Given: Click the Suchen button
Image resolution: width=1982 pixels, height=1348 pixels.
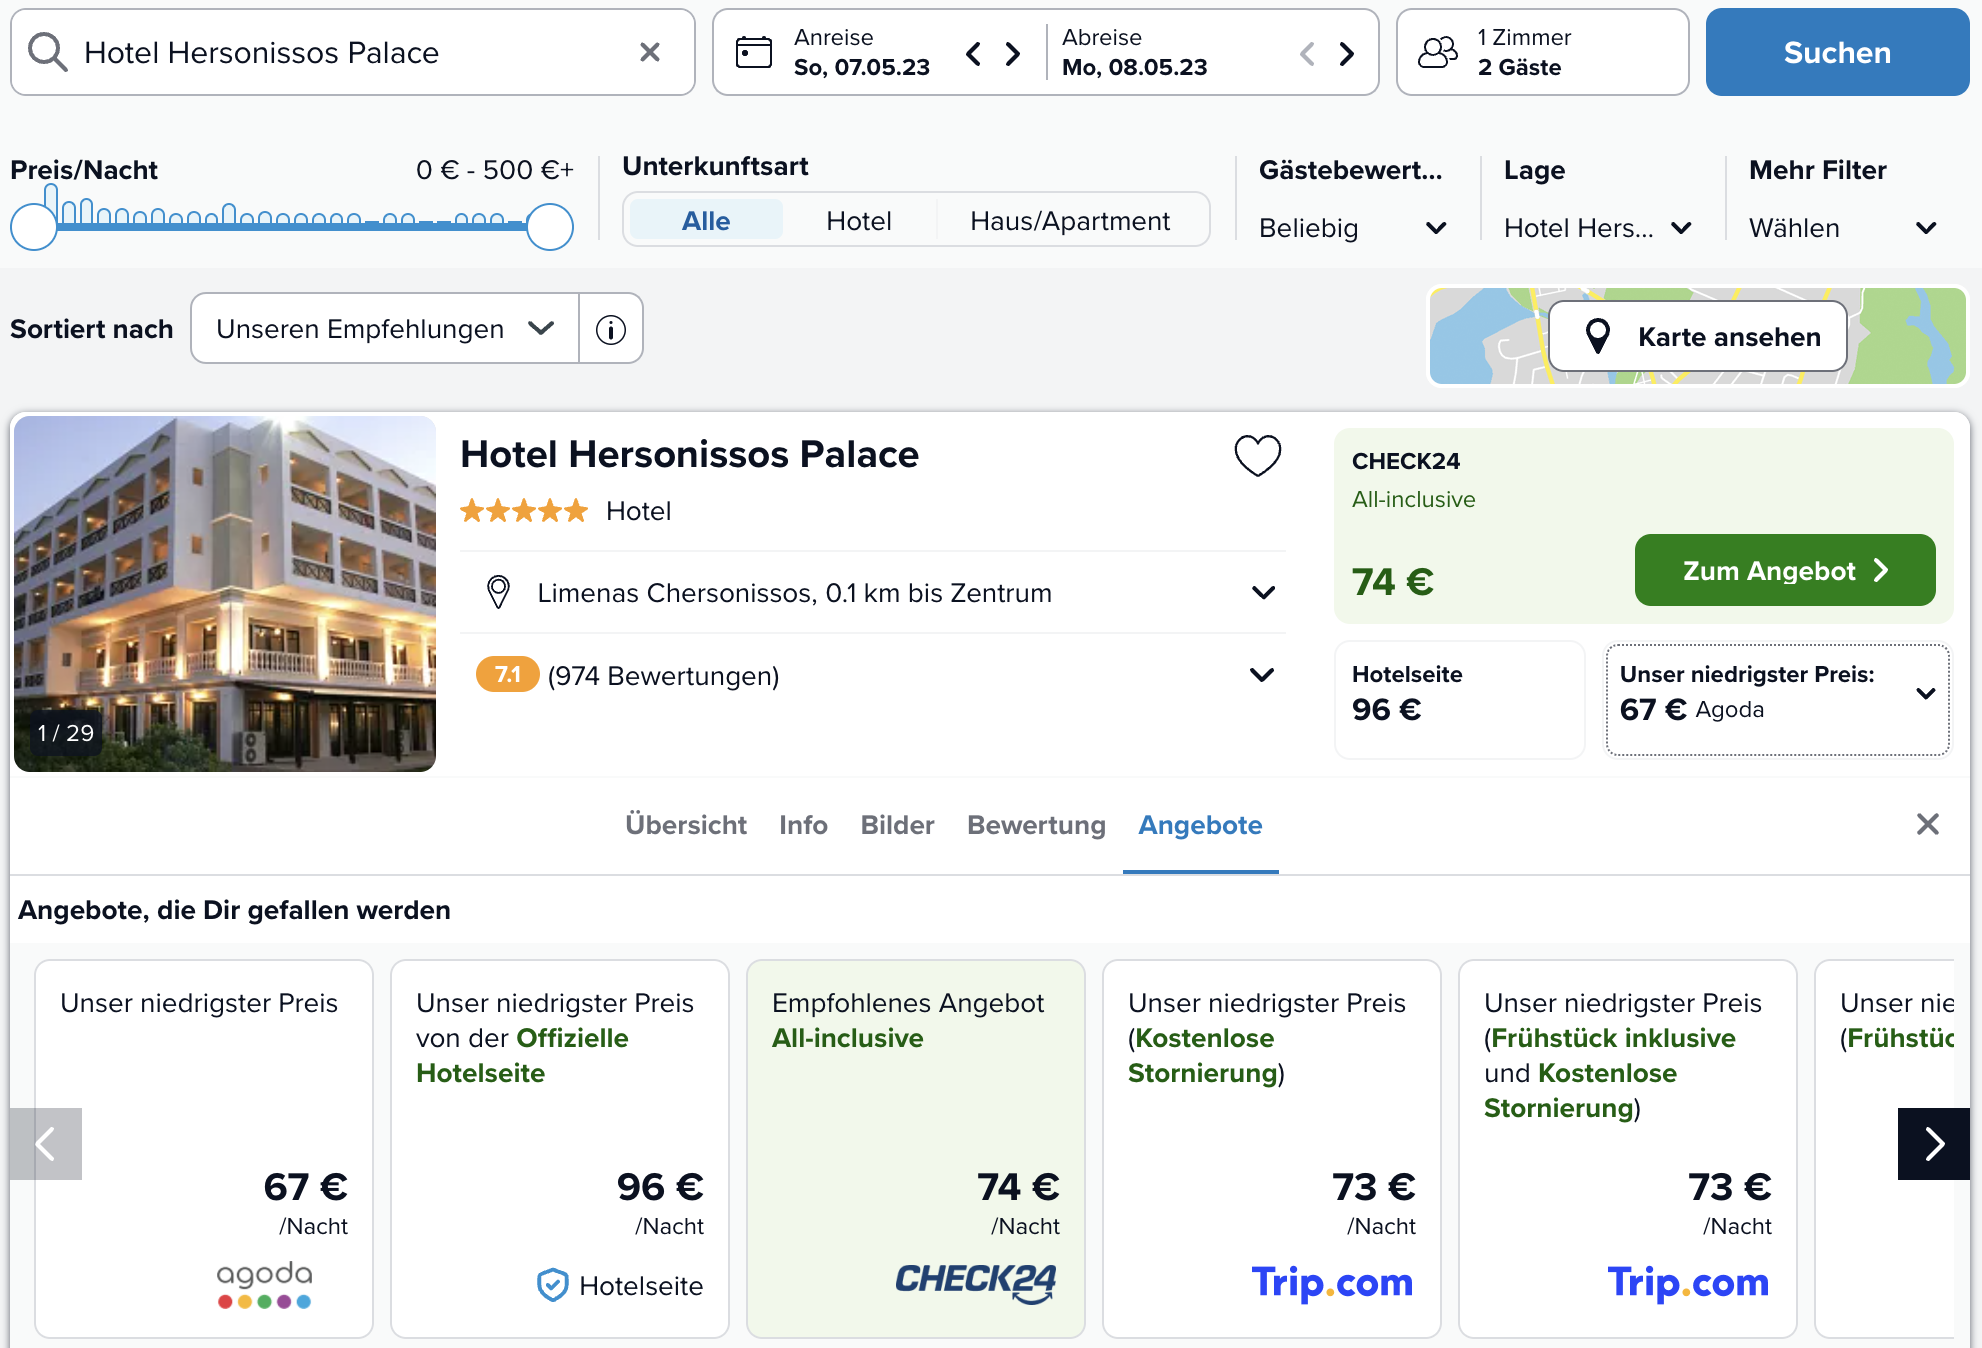Looking at the screenshot, I should [x=1837, y=52].
